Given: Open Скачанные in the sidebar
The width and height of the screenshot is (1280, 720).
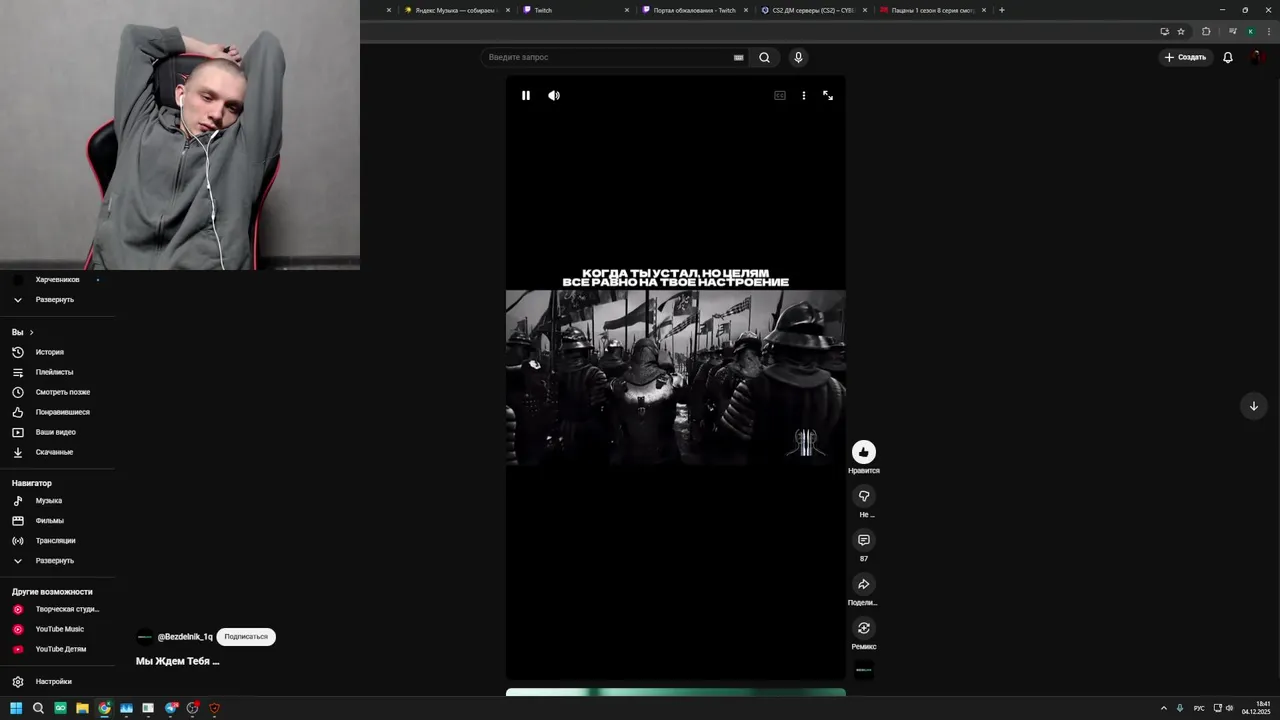Looking at the screenshot, I should click(56, 452).
